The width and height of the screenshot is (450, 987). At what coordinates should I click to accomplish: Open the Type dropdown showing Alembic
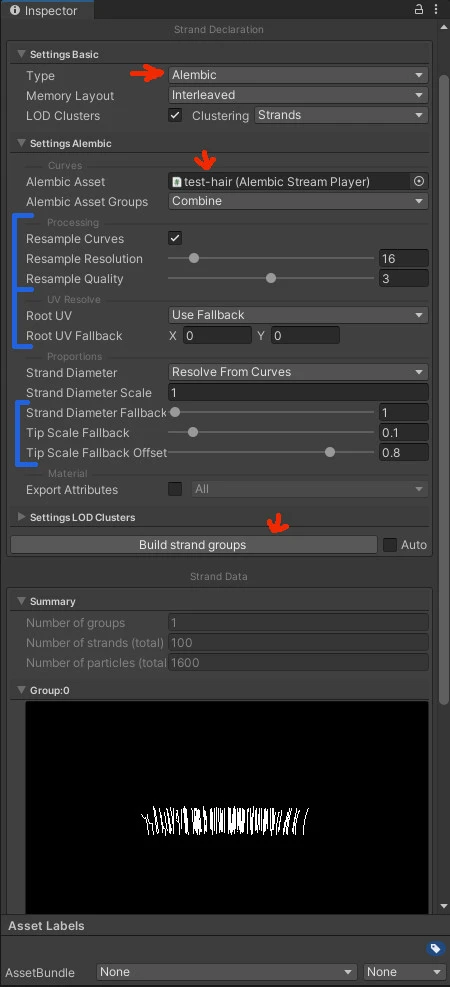point(298,75)
